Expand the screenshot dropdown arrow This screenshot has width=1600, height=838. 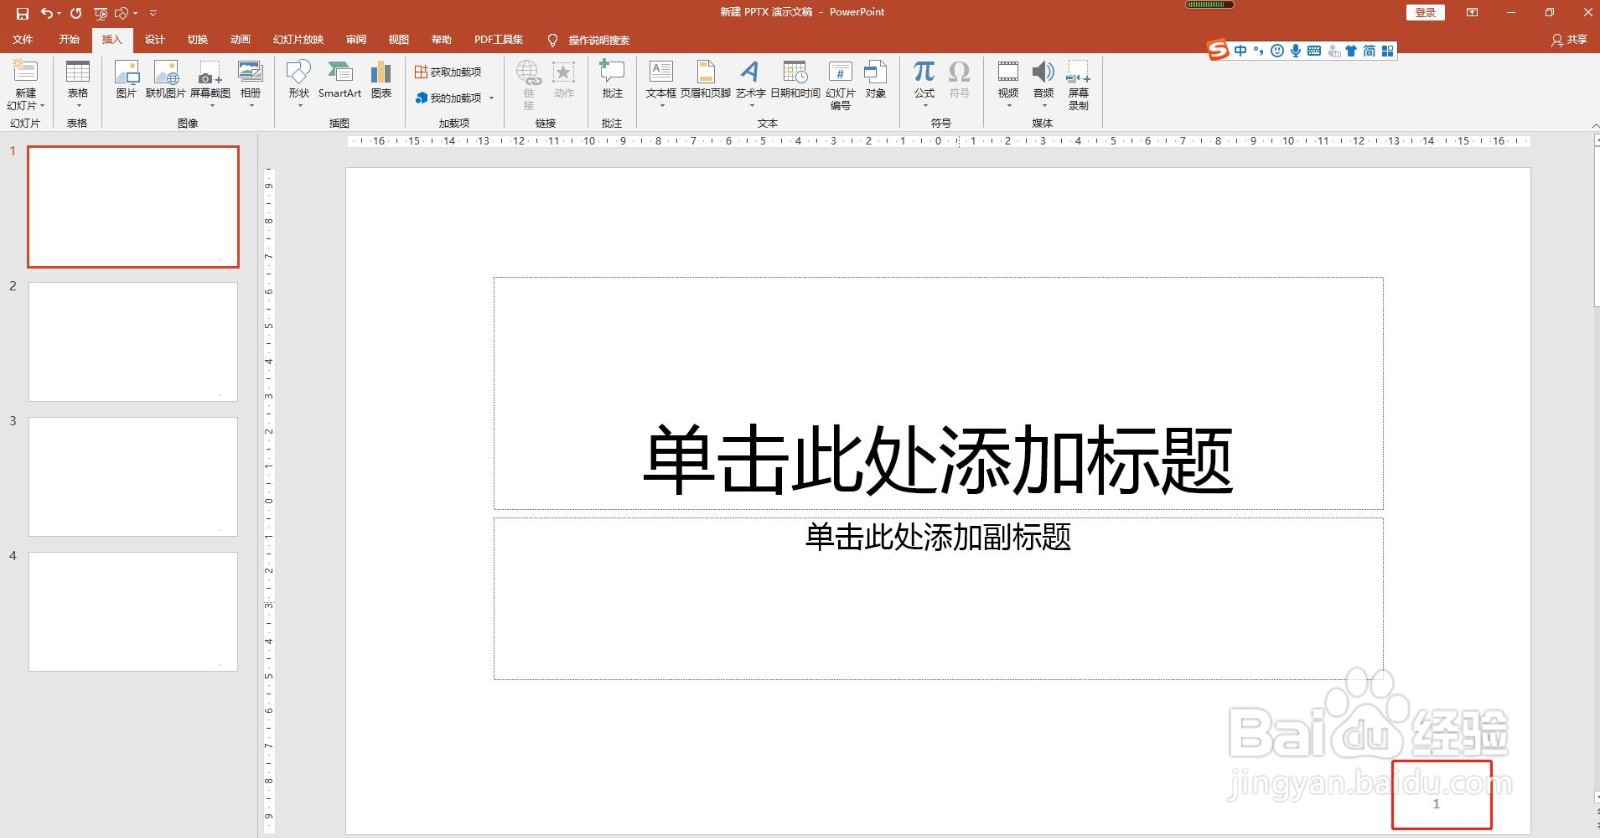pyautogui.click(x=211, y=105)
